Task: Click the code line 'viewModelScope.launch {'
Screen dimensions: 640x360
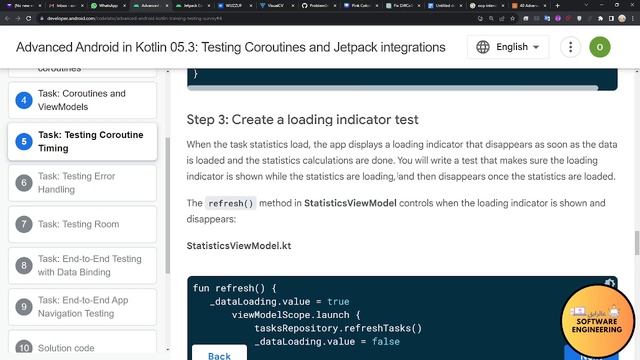Action: pos(296,315)
